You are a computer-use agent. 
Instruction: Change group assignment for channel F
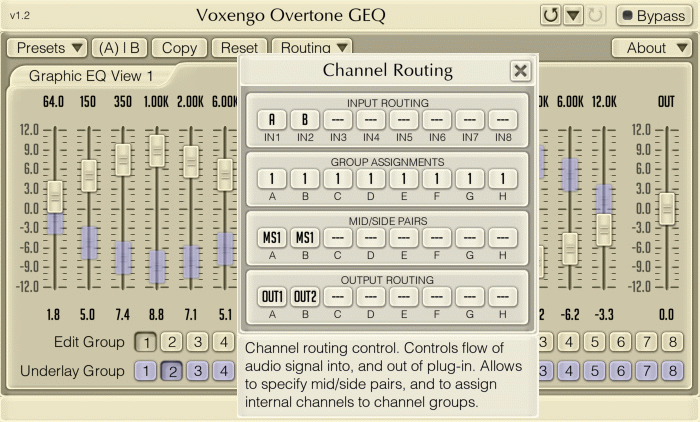coord(437,179)
